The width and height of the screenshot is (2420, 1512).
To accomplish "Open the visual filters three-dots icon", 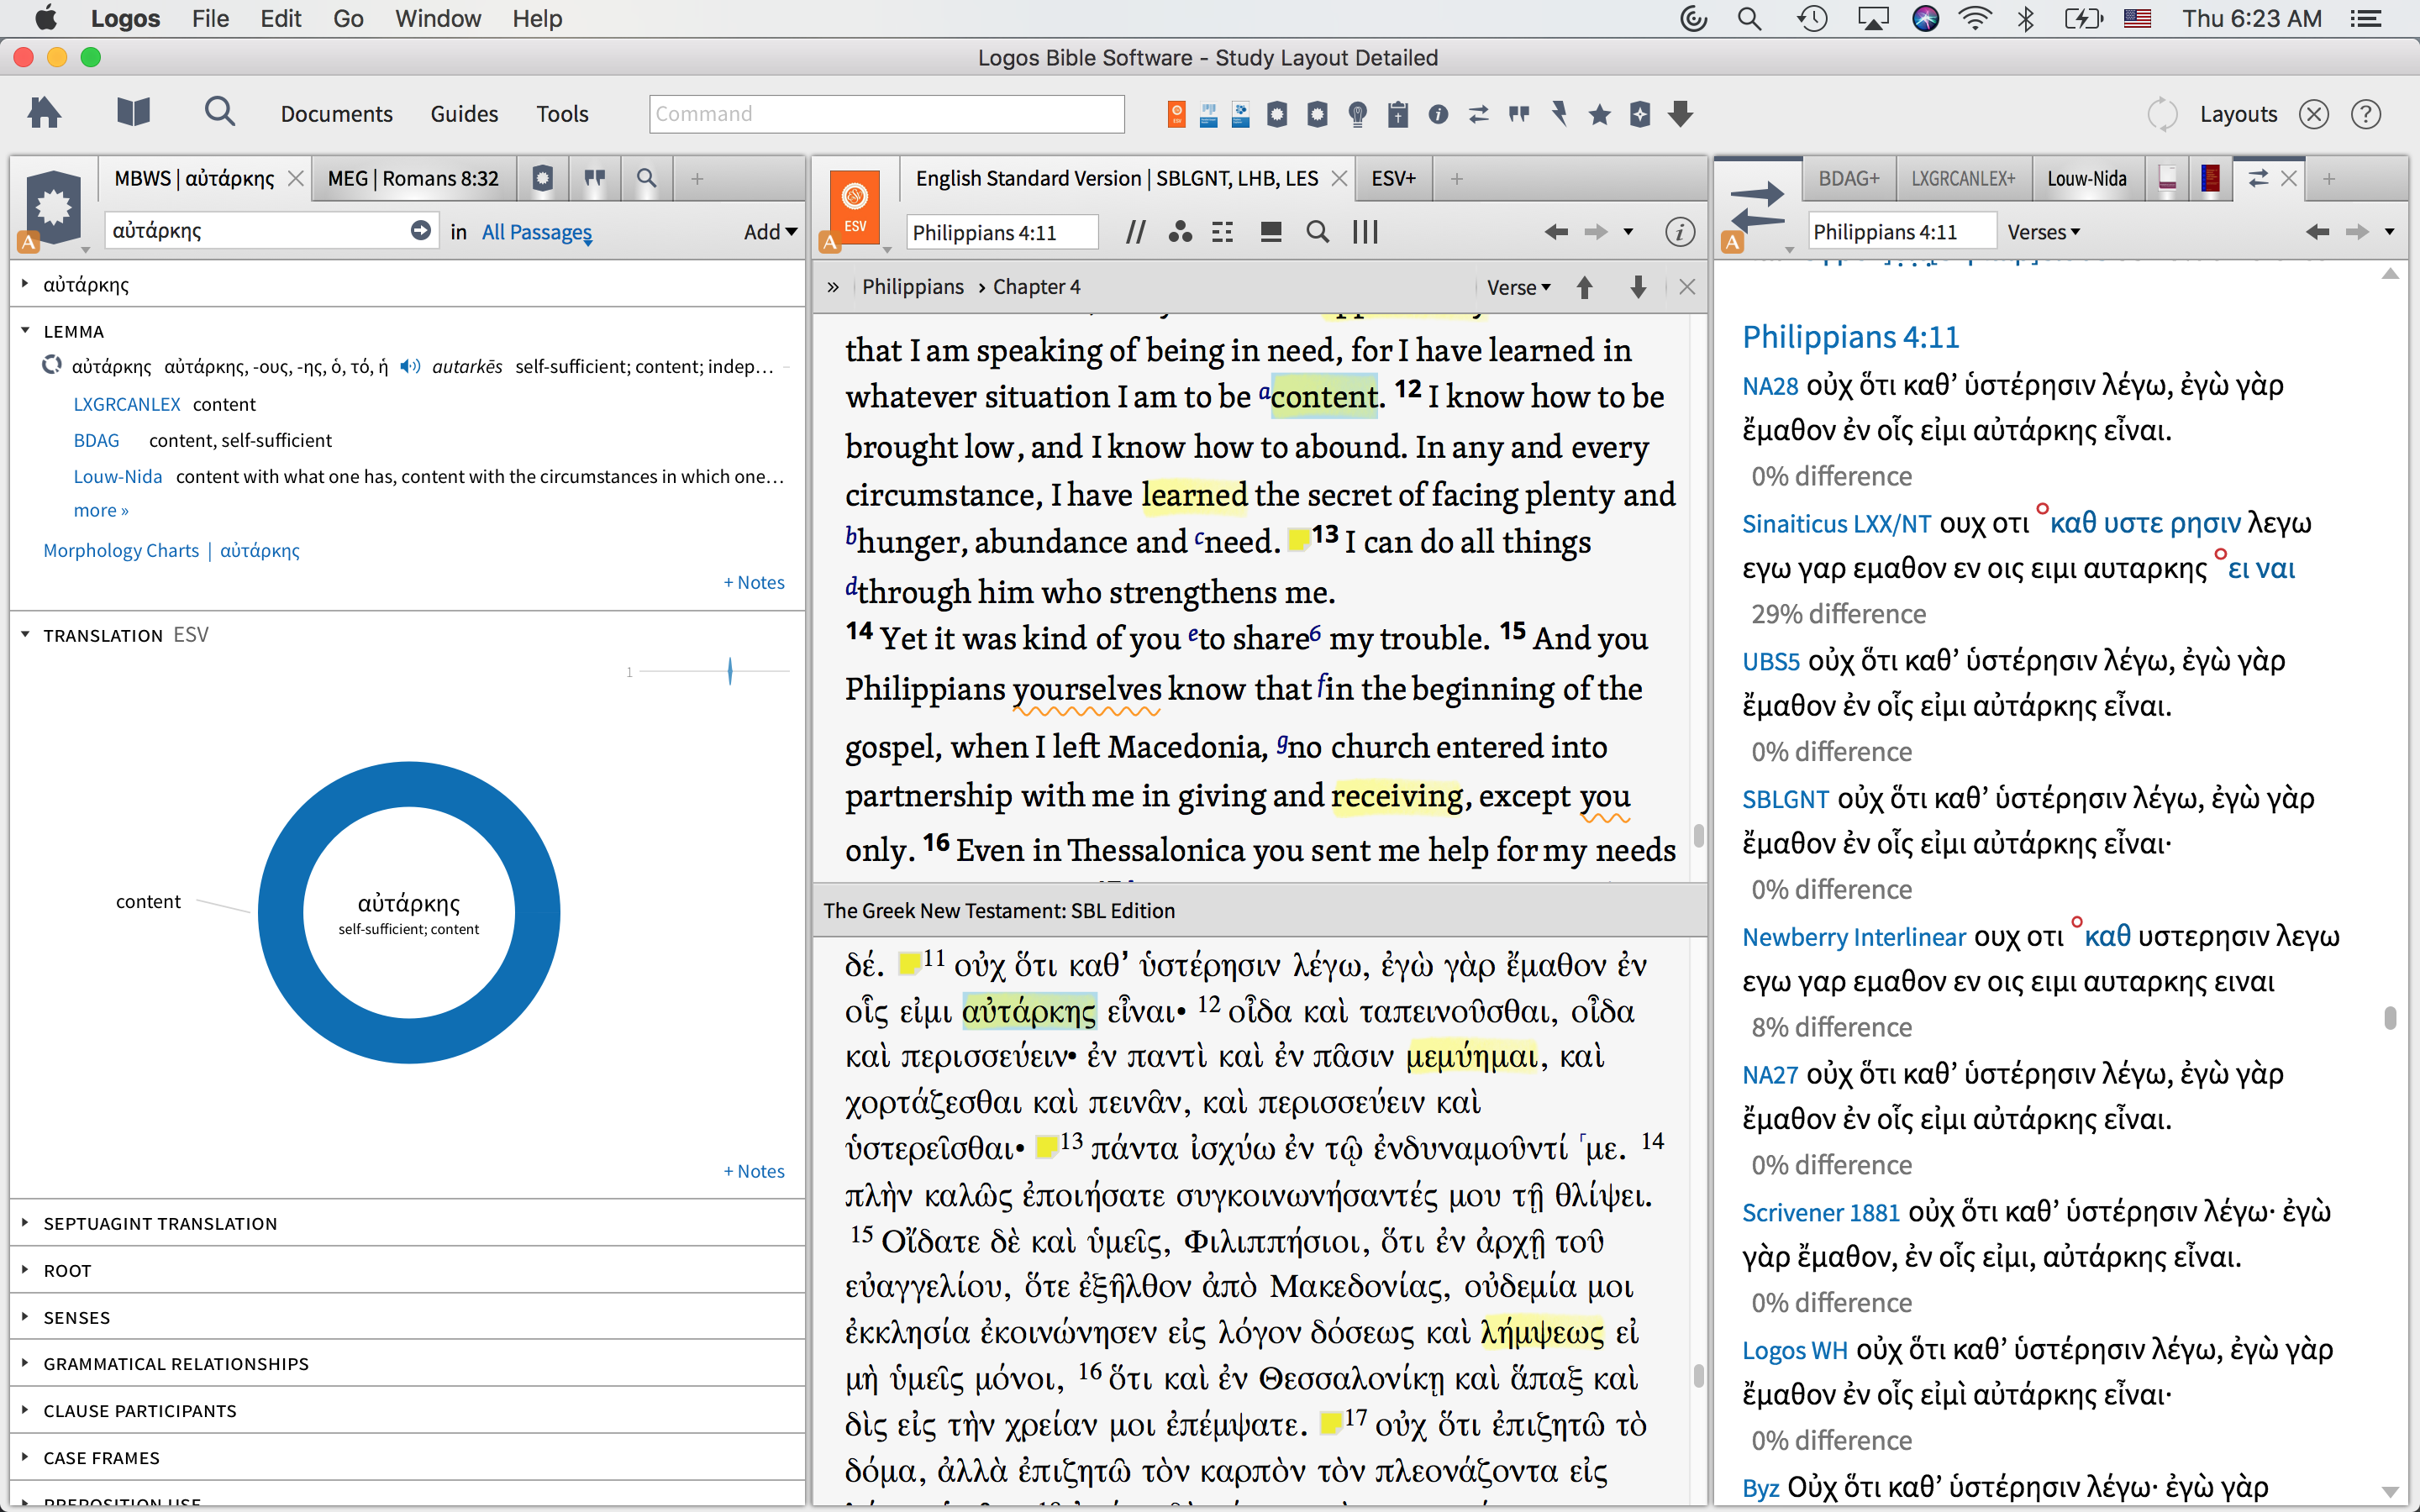I will [x=1180, y=232].
